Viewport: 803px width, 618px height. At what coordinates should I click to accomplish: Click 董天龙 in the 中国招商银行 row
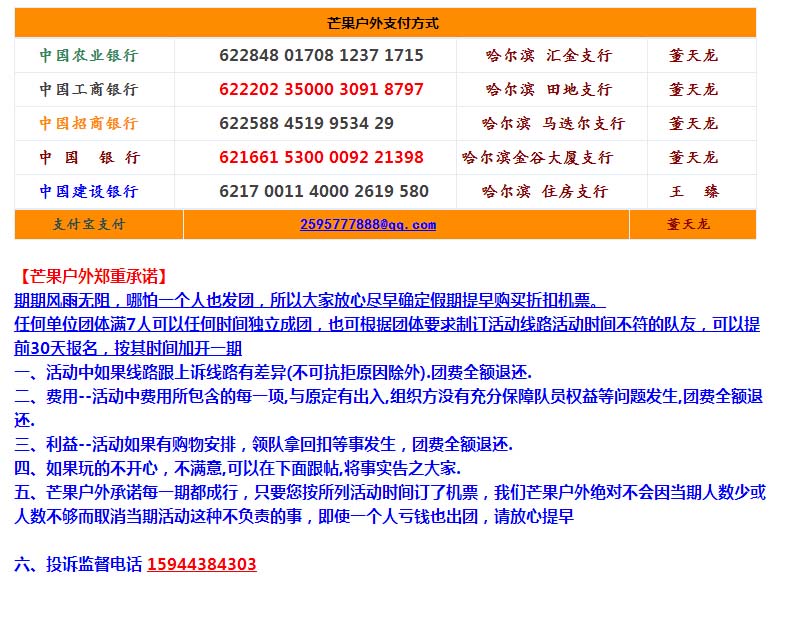pos(693,123)
